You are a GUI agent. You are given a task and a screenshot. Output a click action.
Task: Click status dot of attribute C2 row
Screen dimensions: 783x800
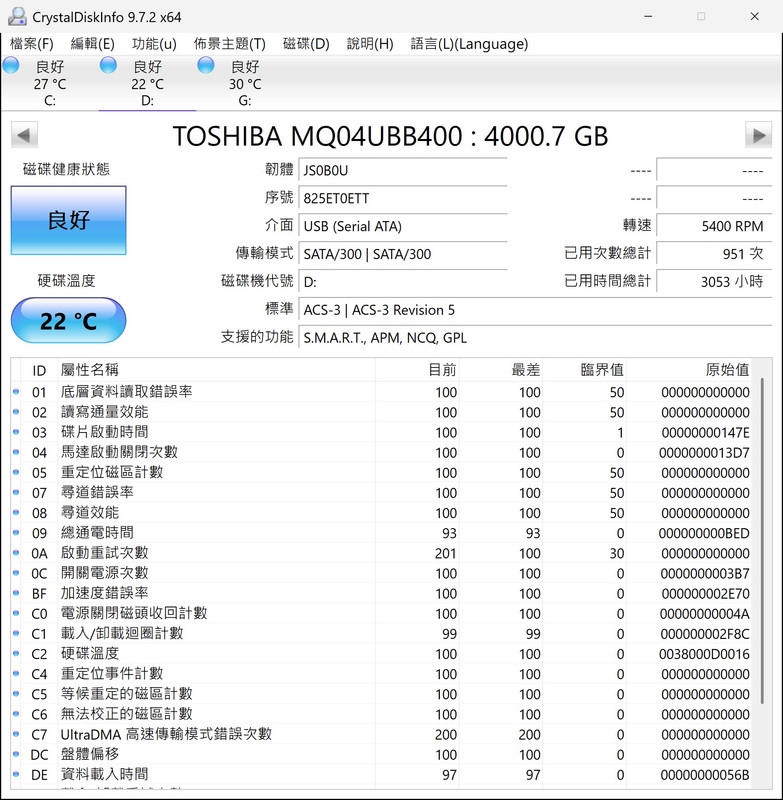[16, 654]
